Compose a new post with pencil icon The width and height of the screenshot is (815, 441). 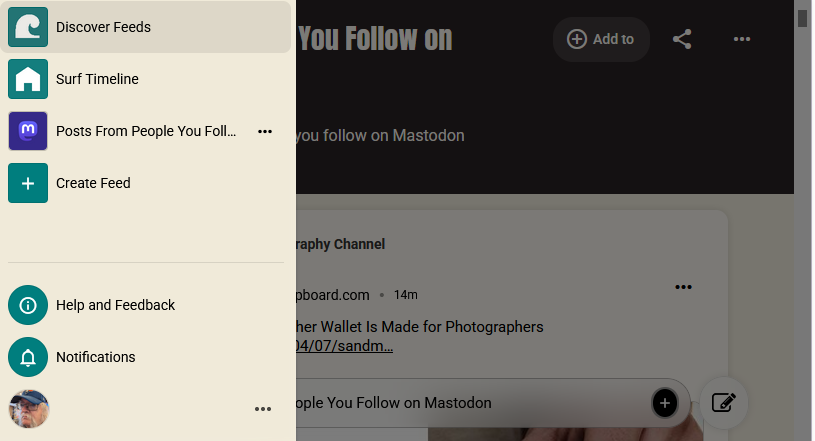(723, 403)
